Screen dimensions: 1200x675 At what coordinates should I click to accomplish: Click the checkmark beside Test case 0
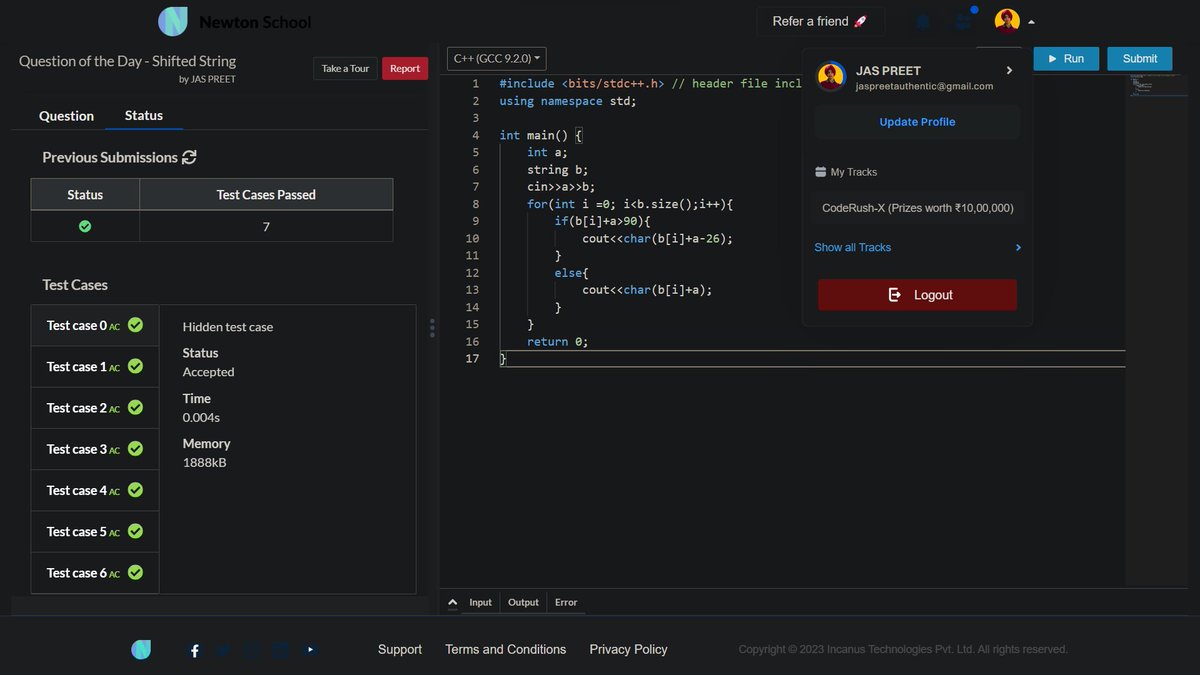pos(135,325)
